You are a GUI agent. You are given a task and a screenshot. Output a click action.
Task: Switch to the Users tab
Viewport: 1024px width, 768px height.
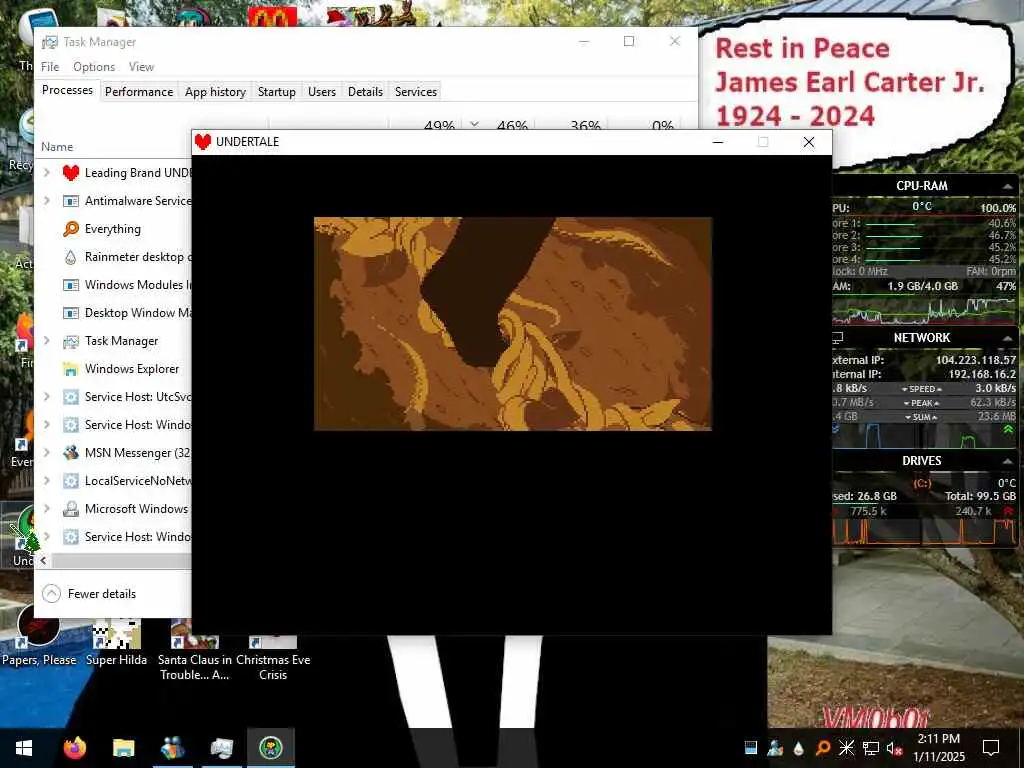click(322, 92)
